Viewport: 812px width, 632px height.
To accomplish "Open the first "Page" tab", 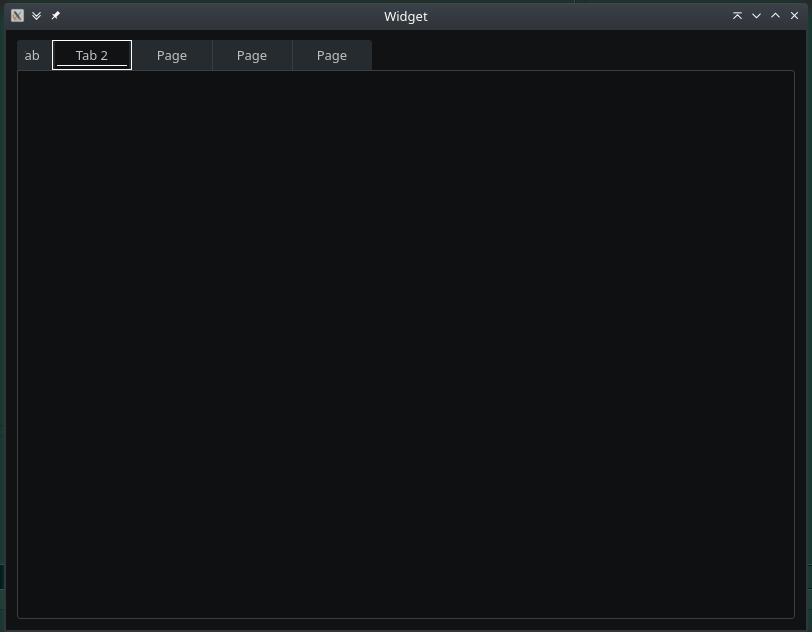I will [x=172, y=56].
